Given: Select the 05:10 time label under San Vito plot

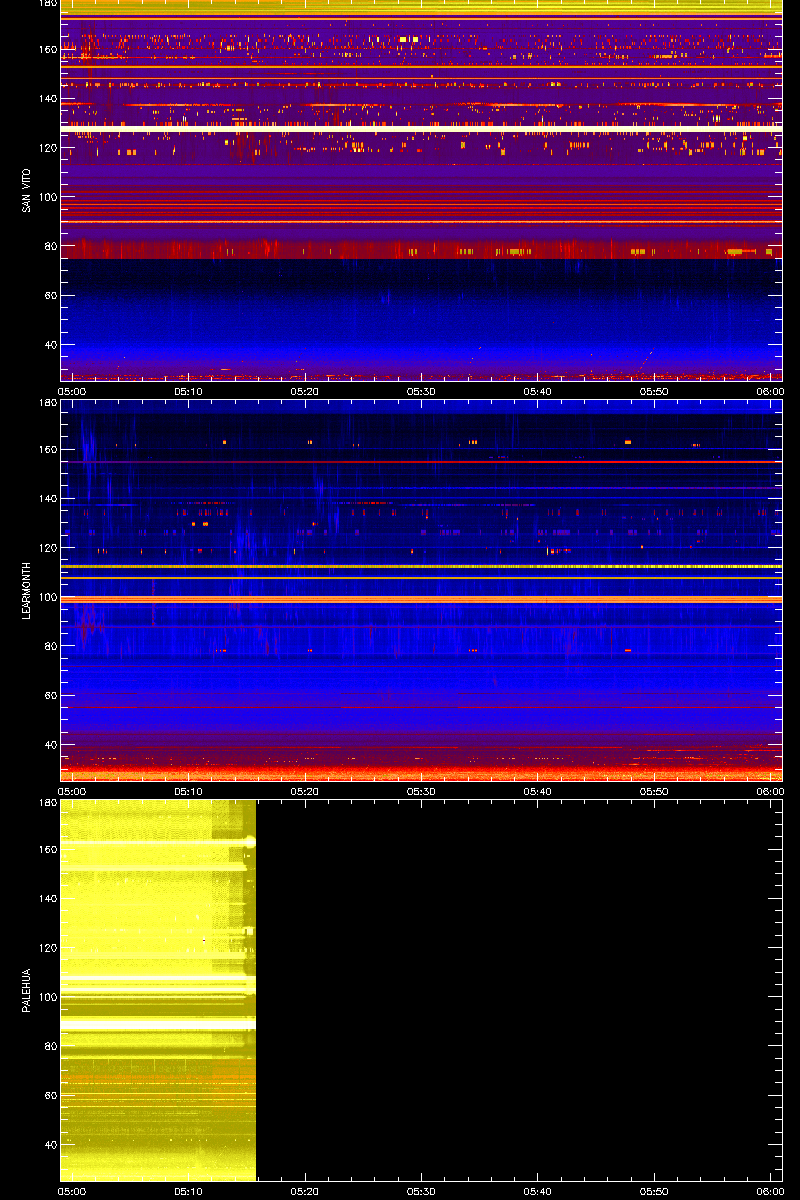Looking at the screenshot, I should pos(188,391).
